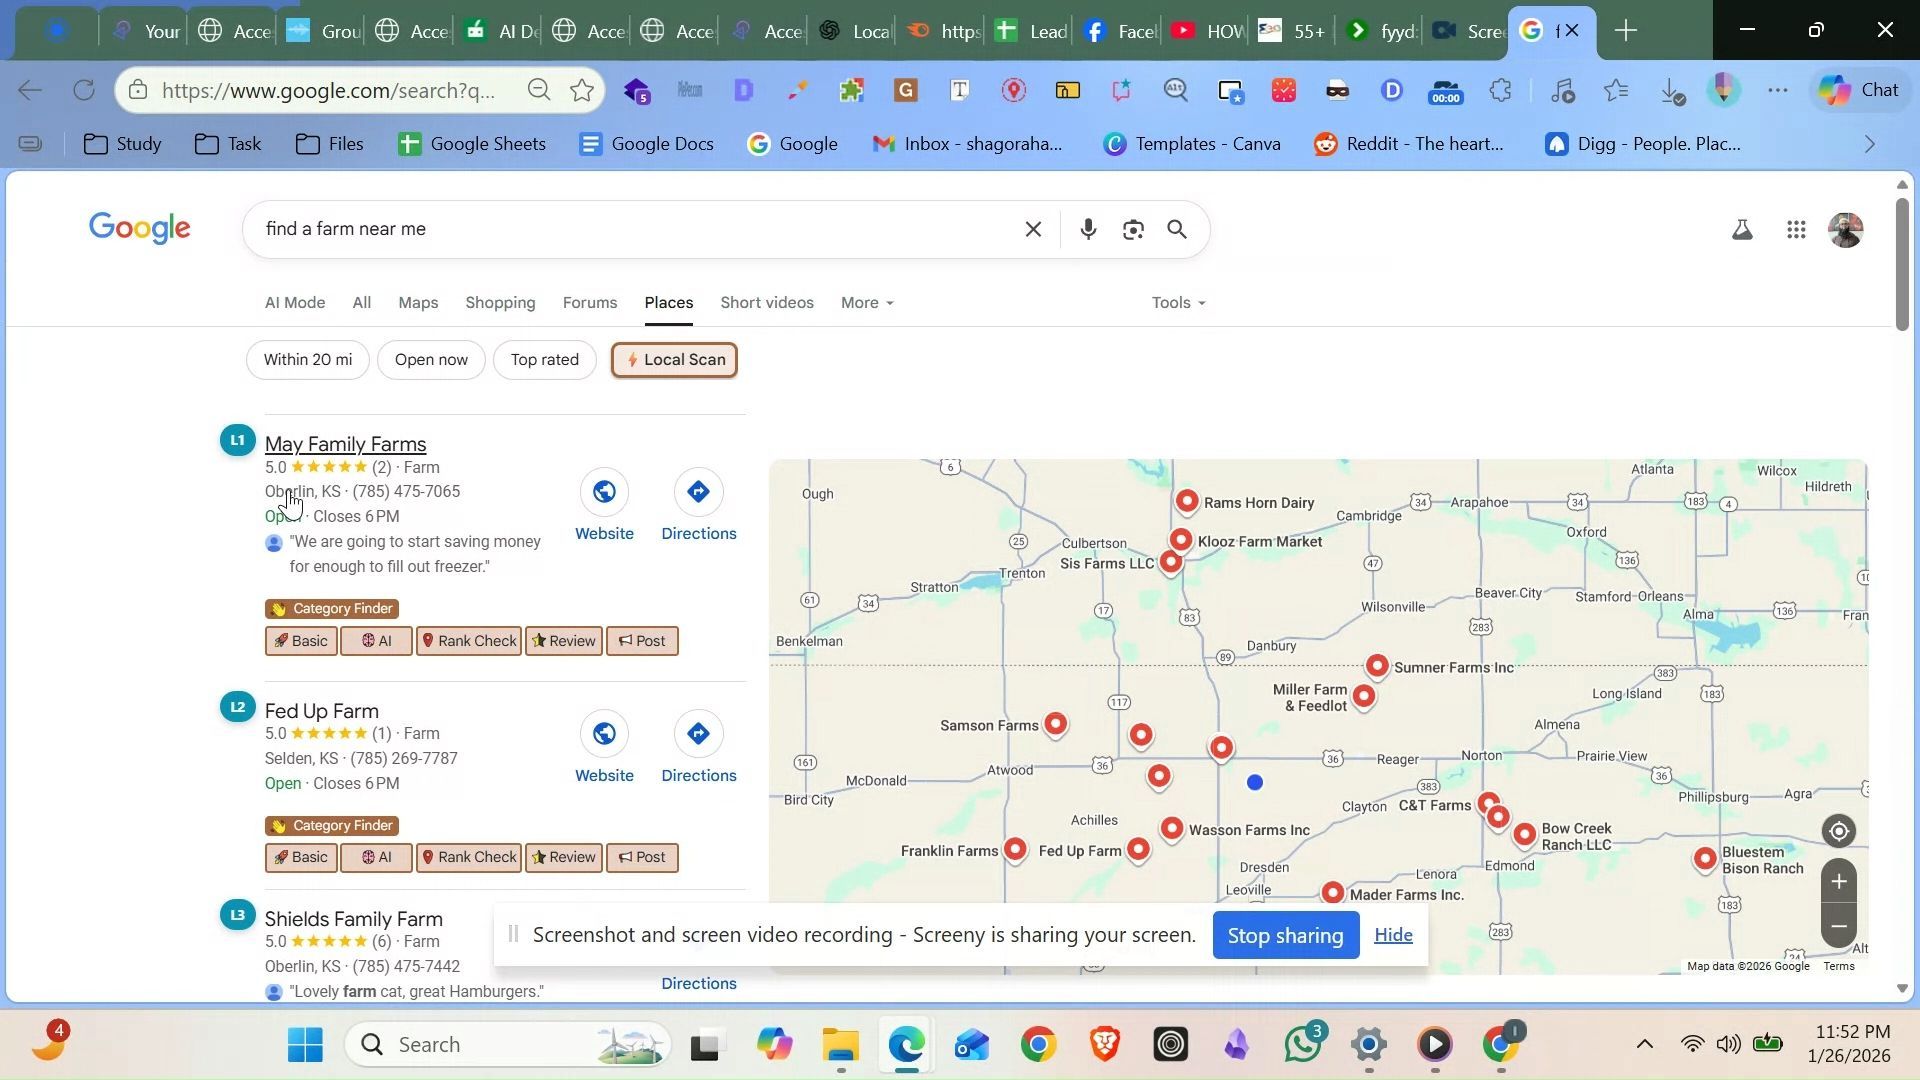Show hidden system tray icons chevron
Screen dimensions: 1920x1080
pyautogui.click(x=1644, y=1045)
